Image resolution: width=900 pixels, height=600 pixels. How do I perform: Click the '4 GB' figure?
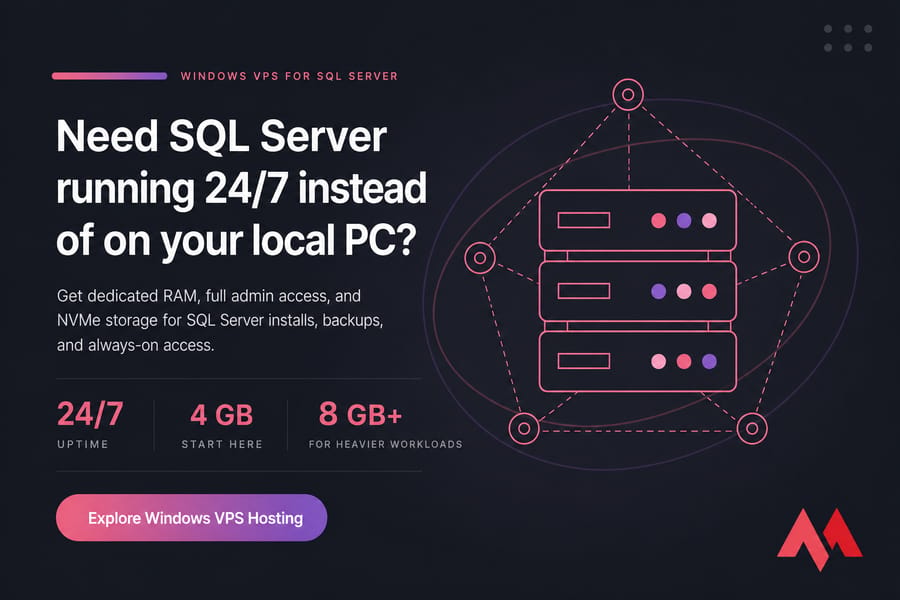[x=222, y=415]
